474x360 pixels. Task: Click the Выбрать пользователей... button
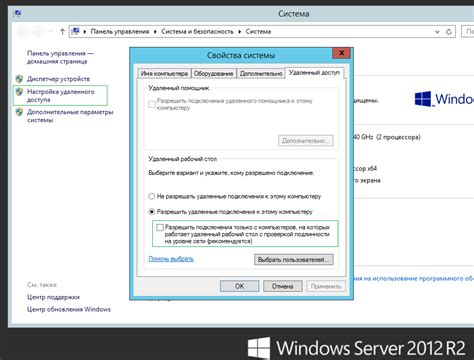click(294, 260)
